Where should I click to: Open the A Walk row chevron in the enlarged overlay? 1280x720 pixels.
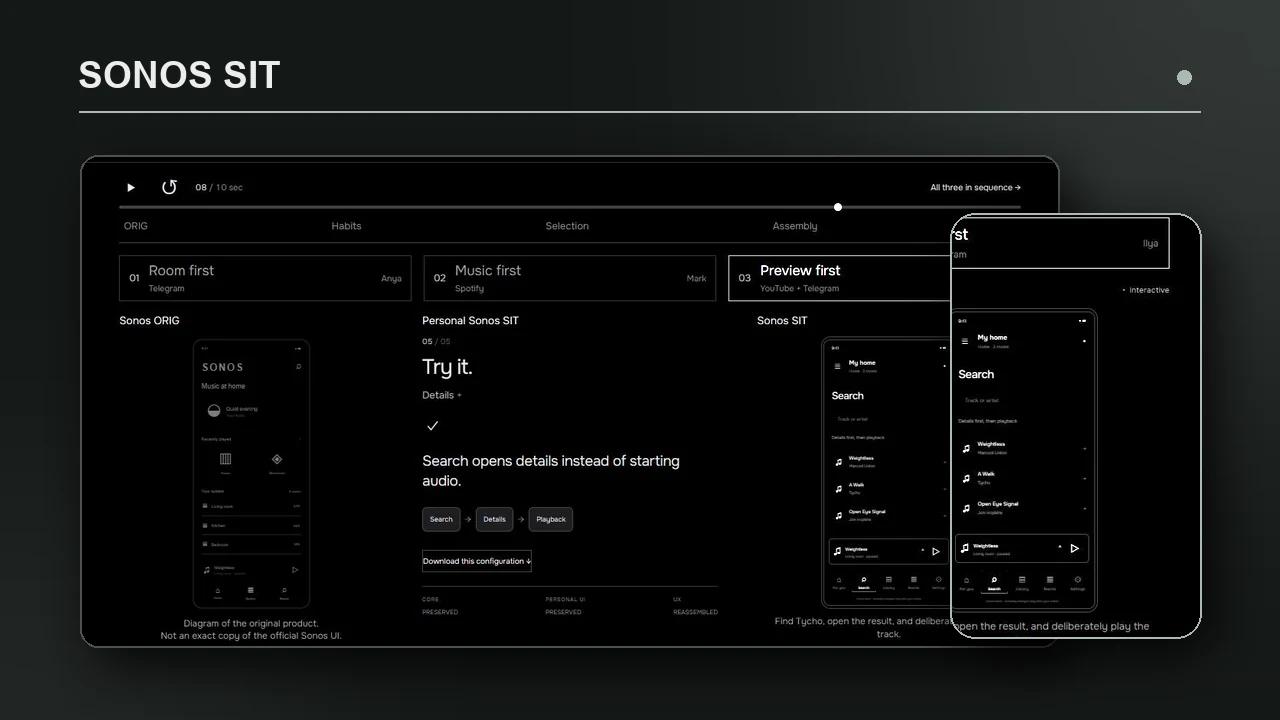coord(1084,479)
